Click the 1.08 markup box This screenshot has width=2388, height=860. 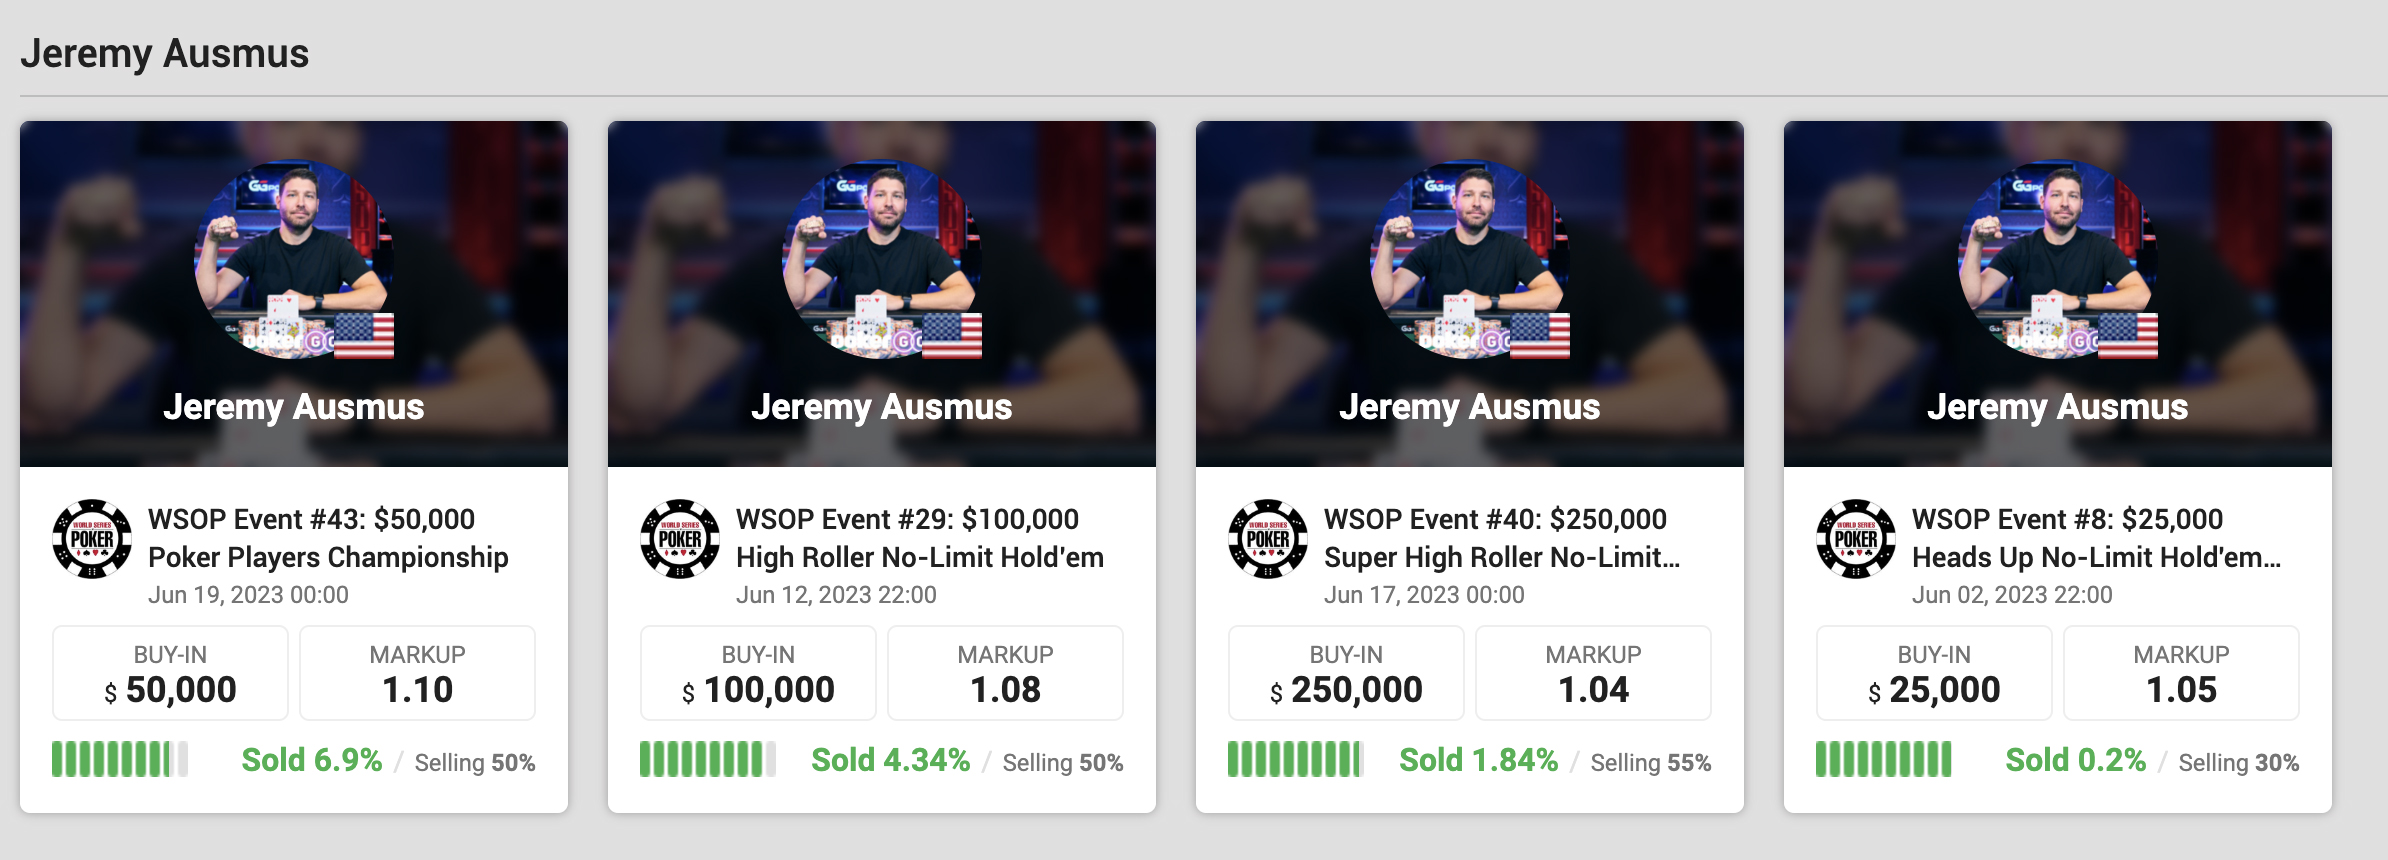tap(1005, 673)
